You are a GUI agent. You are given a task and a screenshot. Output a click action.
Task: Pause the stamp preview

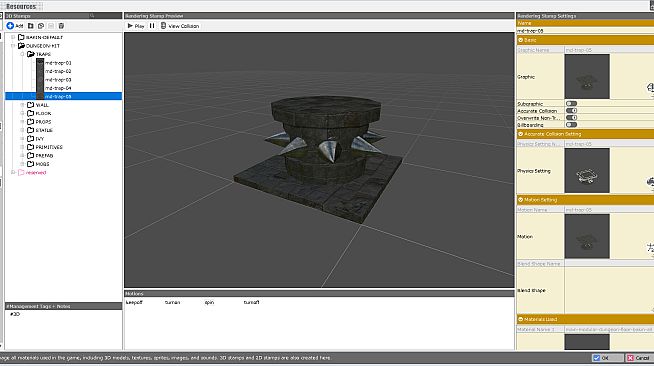[152, 26]
